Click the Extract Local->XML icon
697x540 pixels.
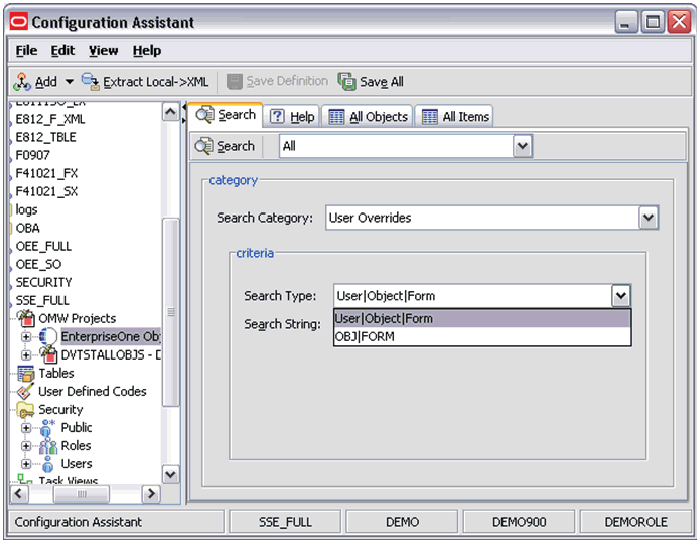point(90,82)
